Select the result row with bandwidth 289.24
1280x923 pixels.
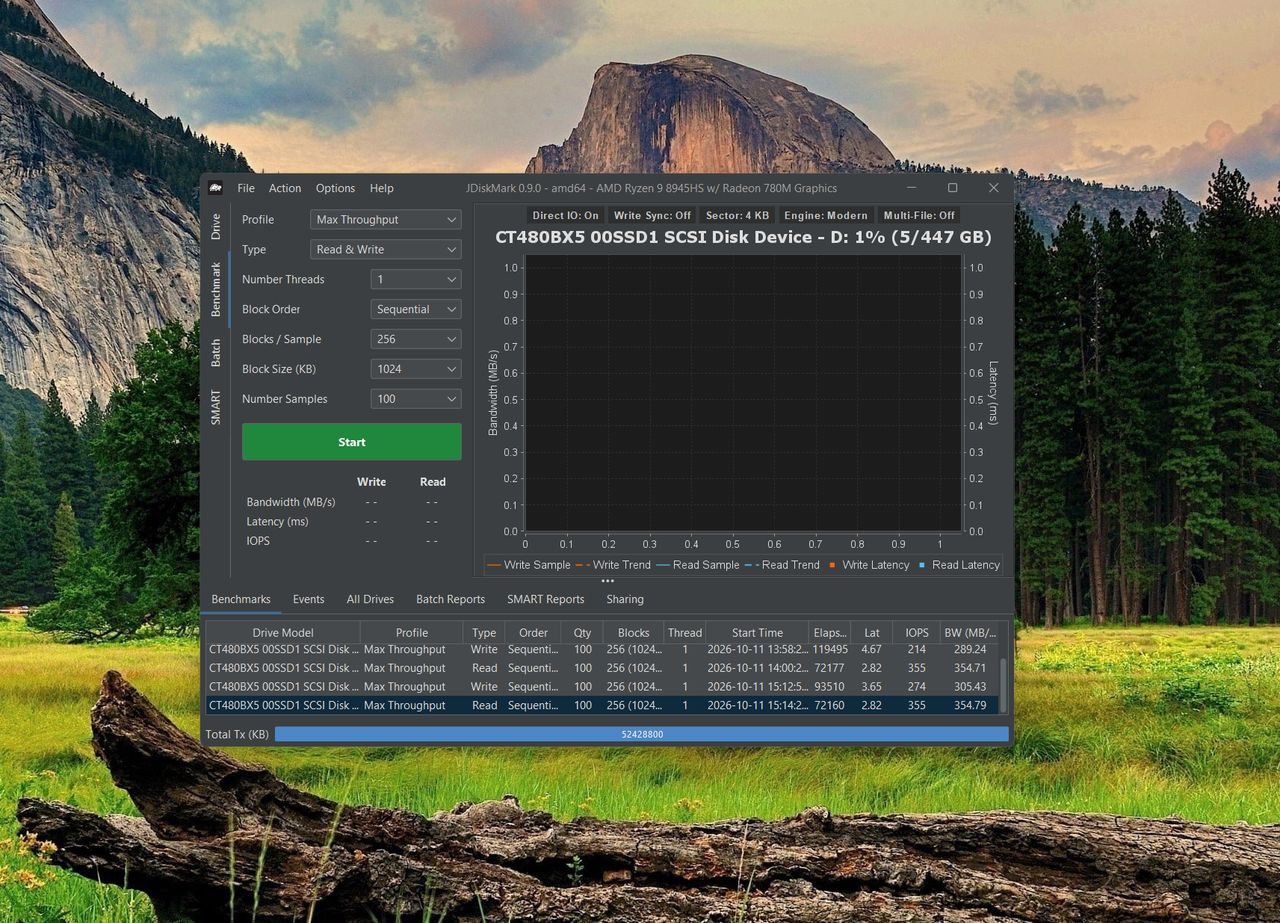pos(602,649)
